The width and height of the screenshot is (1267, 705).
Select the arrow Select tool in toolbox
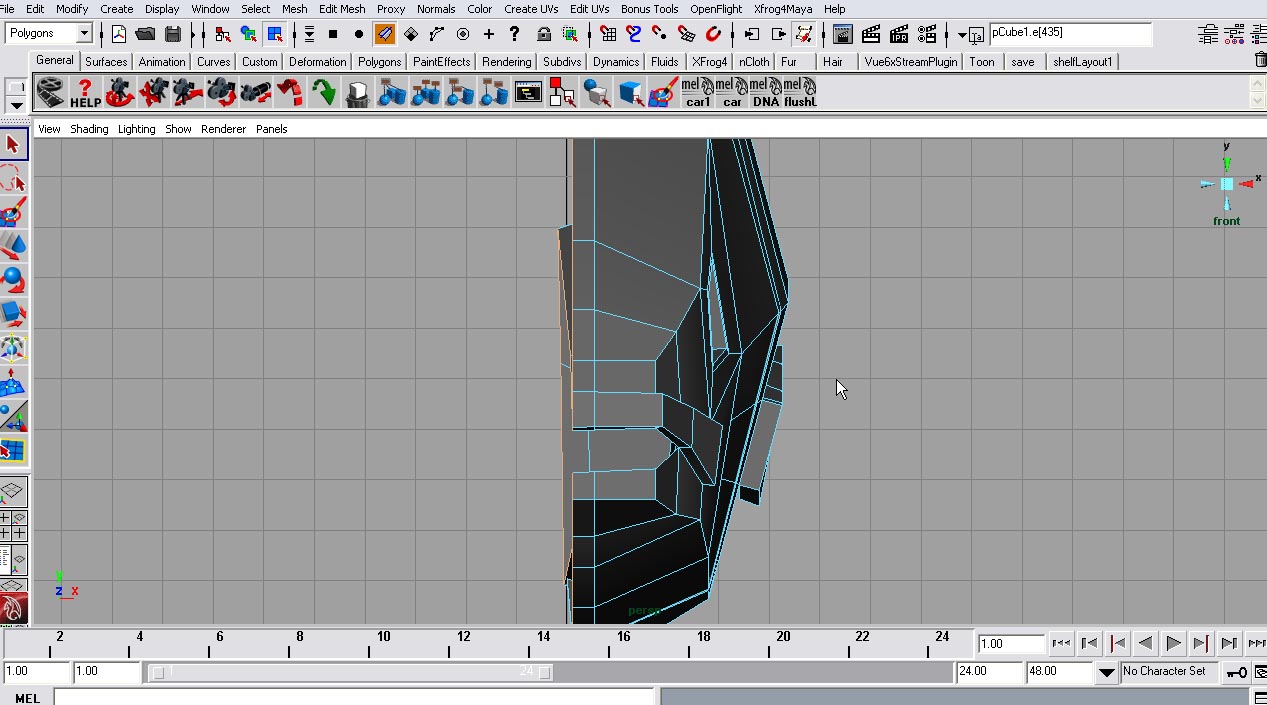13,145
